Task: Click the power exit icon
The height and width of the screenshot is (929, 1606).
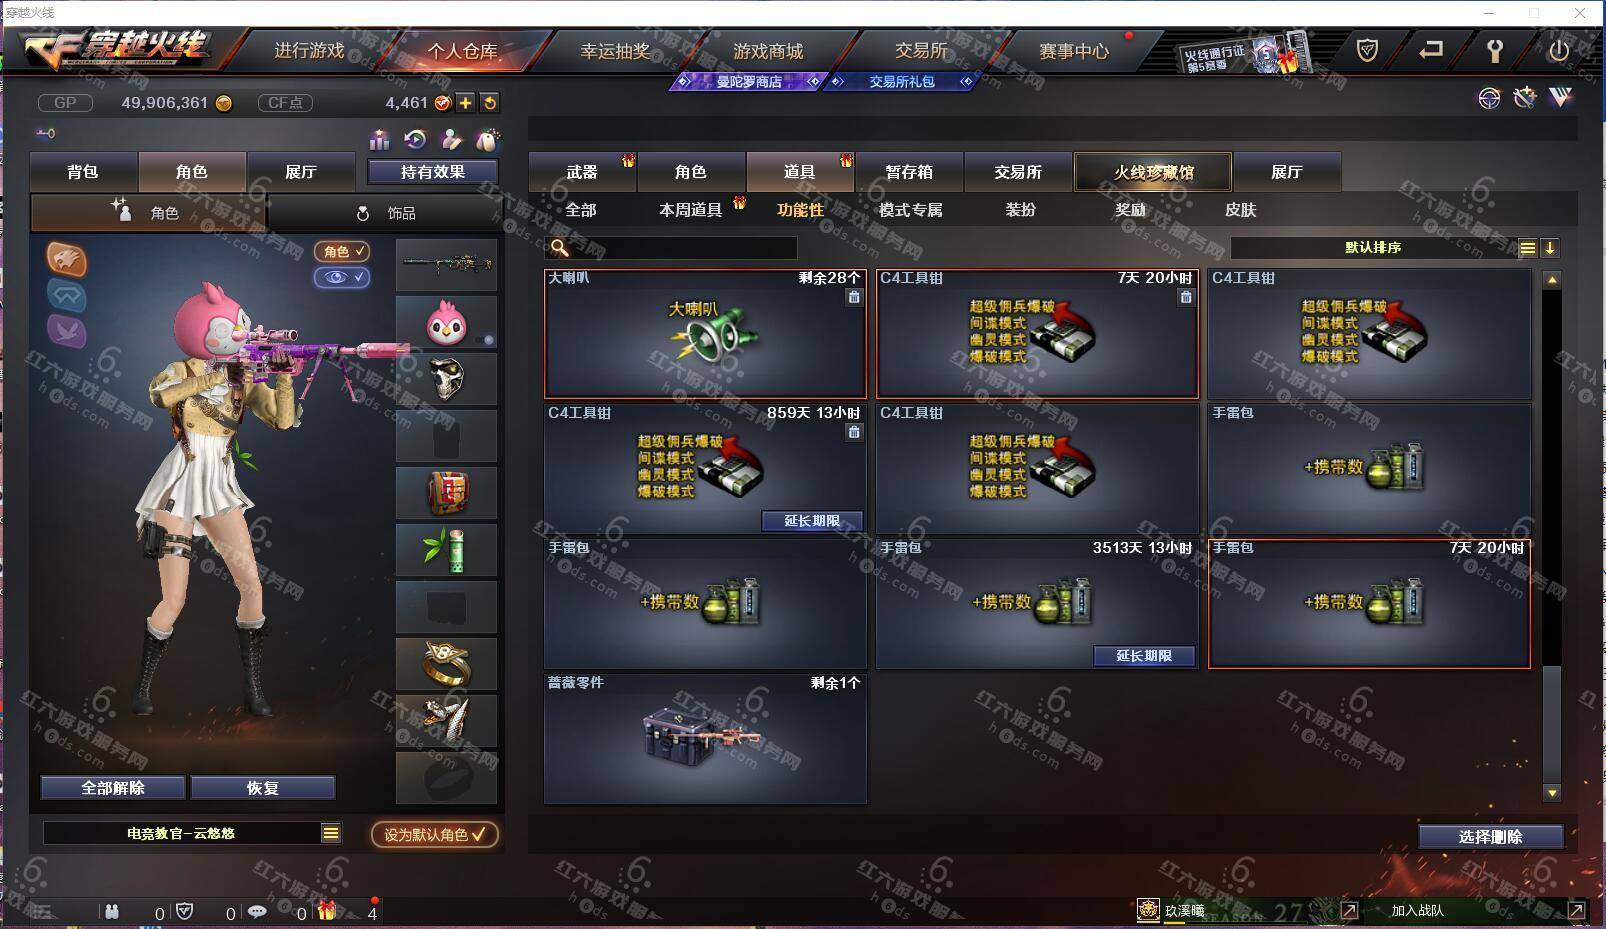Action: point(1558,50)
